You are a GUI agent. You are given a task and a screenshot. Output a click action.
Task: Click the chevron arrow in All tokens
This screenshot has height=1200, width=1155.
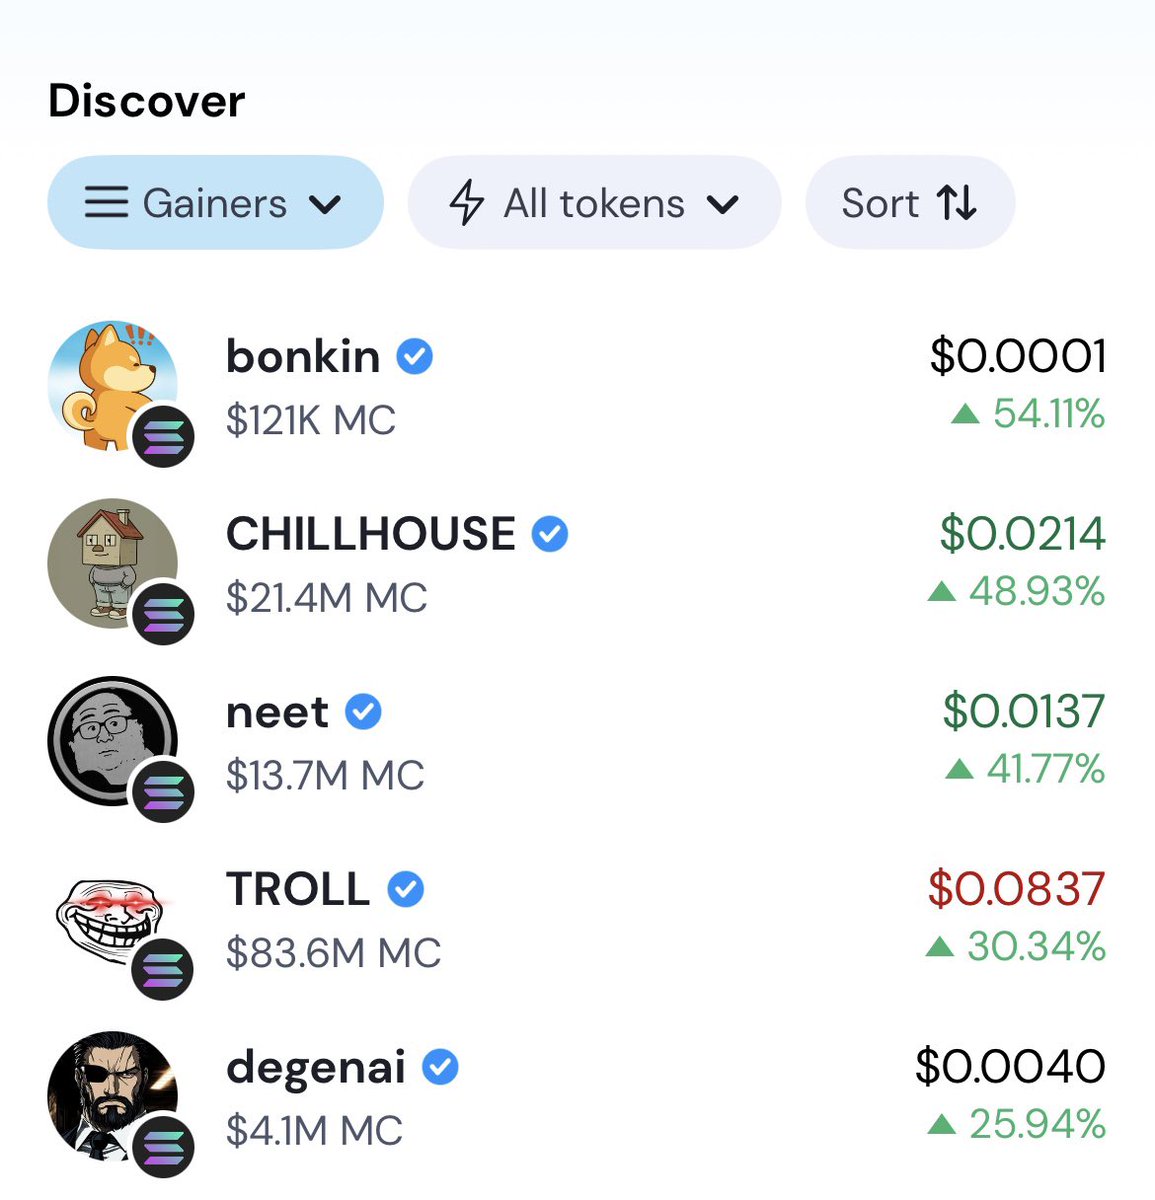(x=722, y=205)
